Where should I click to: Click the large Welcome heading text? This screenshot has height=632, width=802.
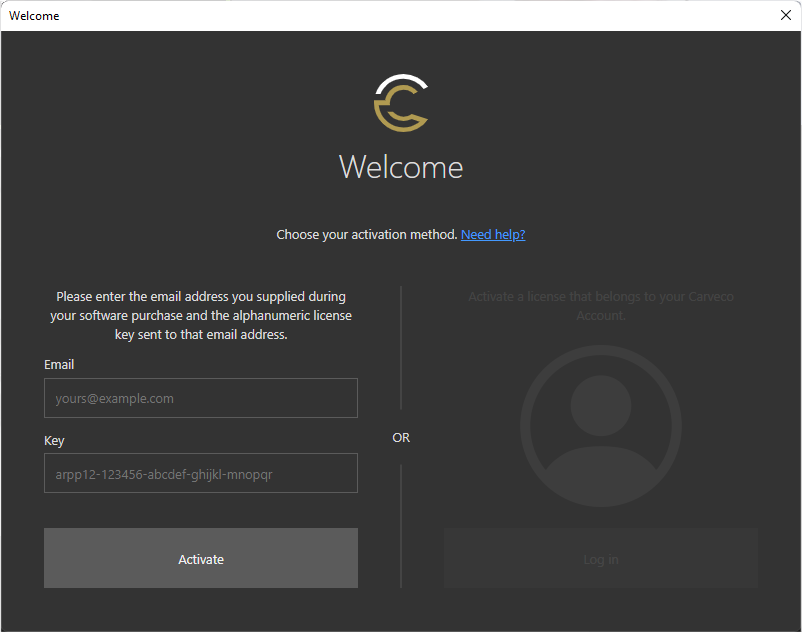click(x=401, y=167)
